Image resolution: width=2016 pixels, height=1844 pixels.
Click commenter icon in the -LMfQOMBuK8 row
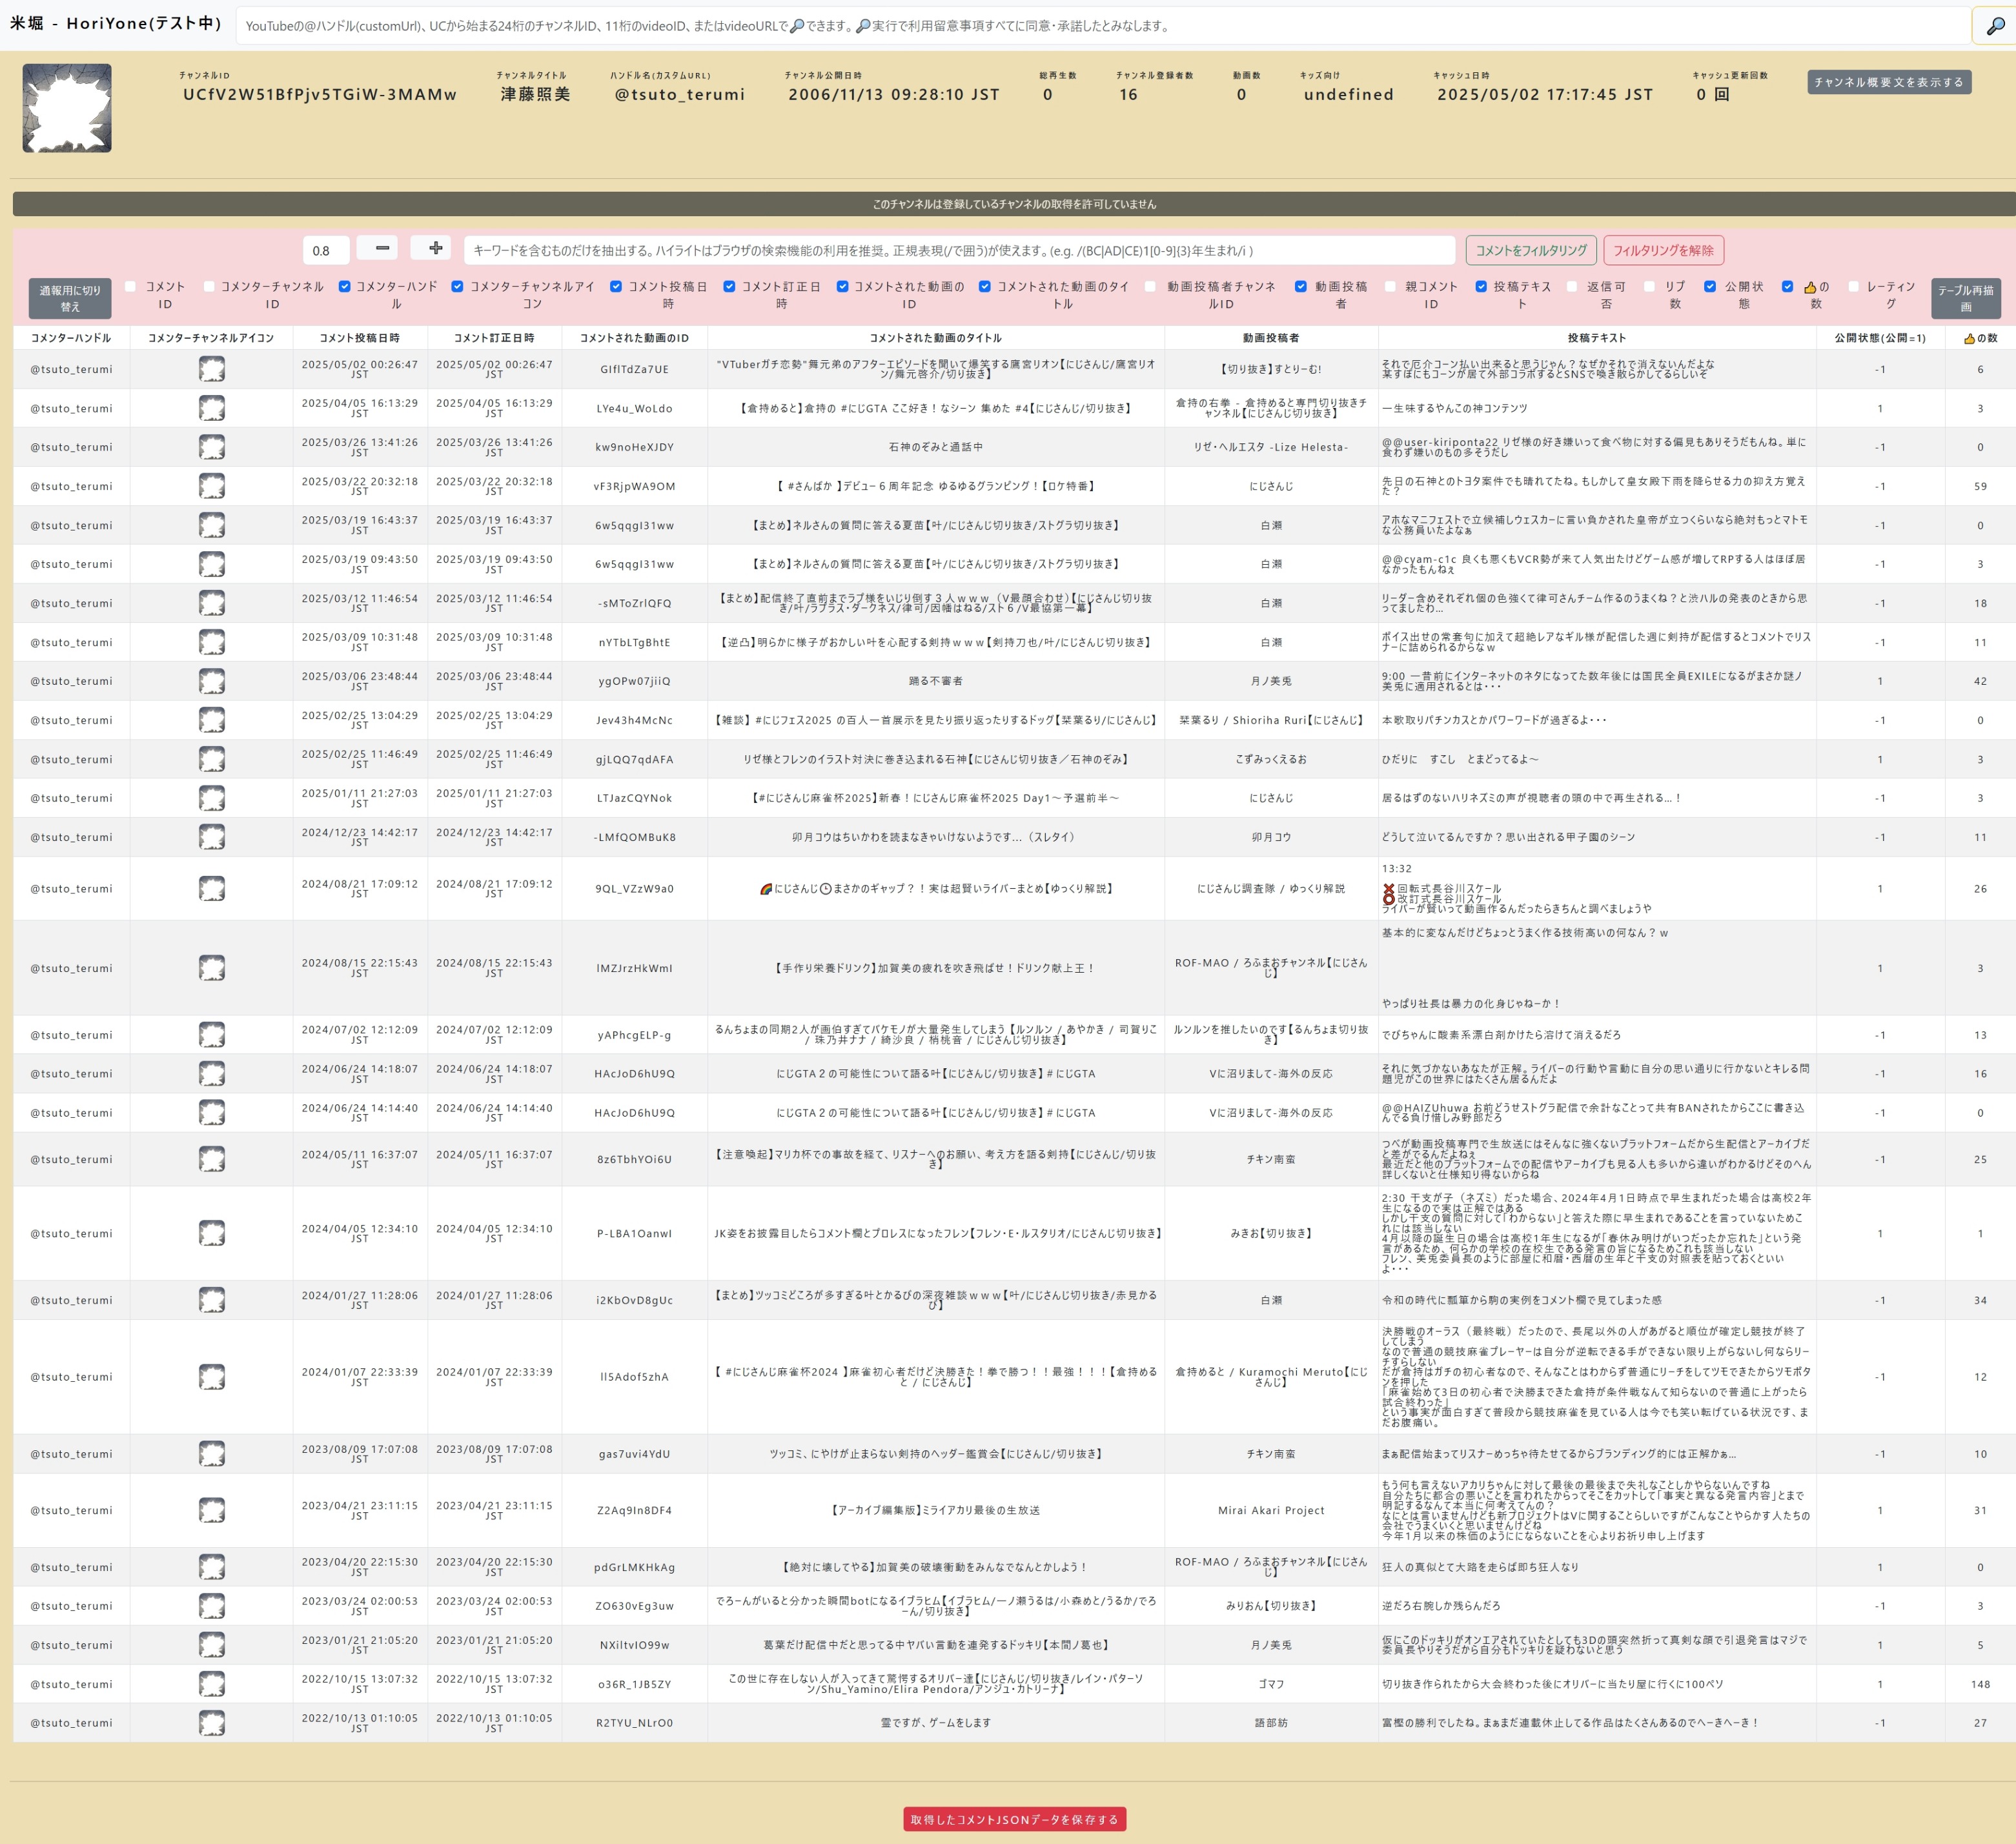point(211,837)
